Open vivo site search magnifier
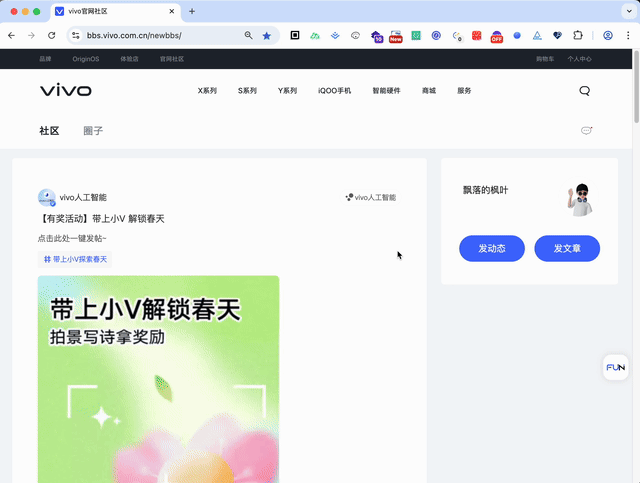Viewport: 640px width, 483px height. pos(584,91)
